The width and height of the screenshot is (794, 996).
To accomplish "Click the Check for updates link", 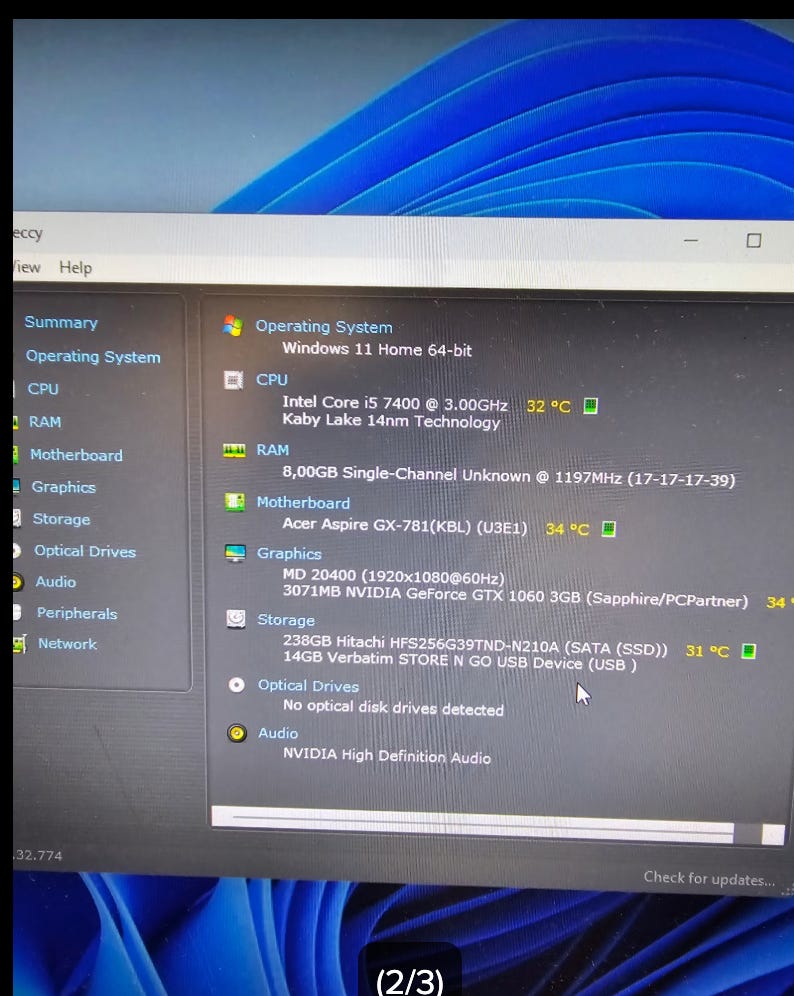I will click(x=709, y=878).
